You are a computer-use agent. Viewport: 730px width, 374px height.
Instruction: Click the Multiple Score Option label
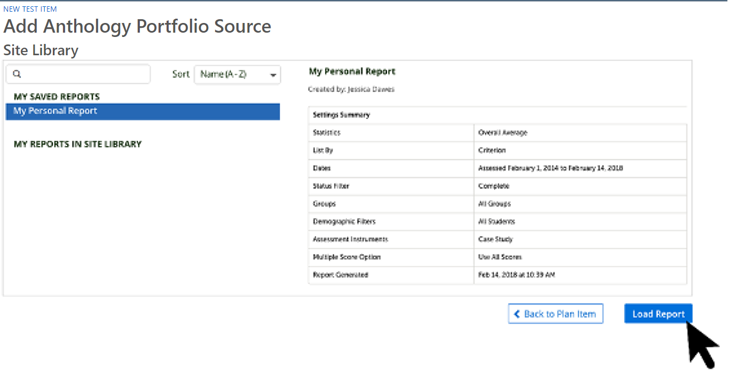point(346,257)
